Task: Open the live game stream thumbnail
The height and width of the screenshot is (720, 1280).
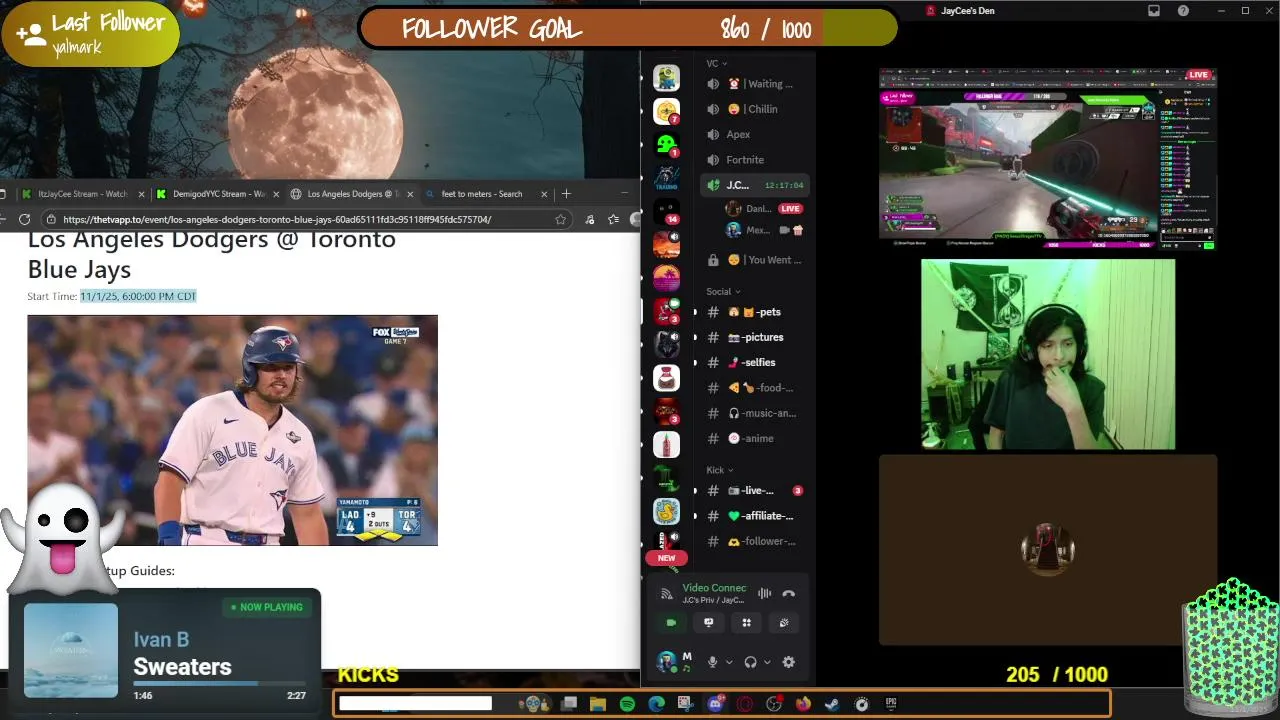Action: point(1047,158)
